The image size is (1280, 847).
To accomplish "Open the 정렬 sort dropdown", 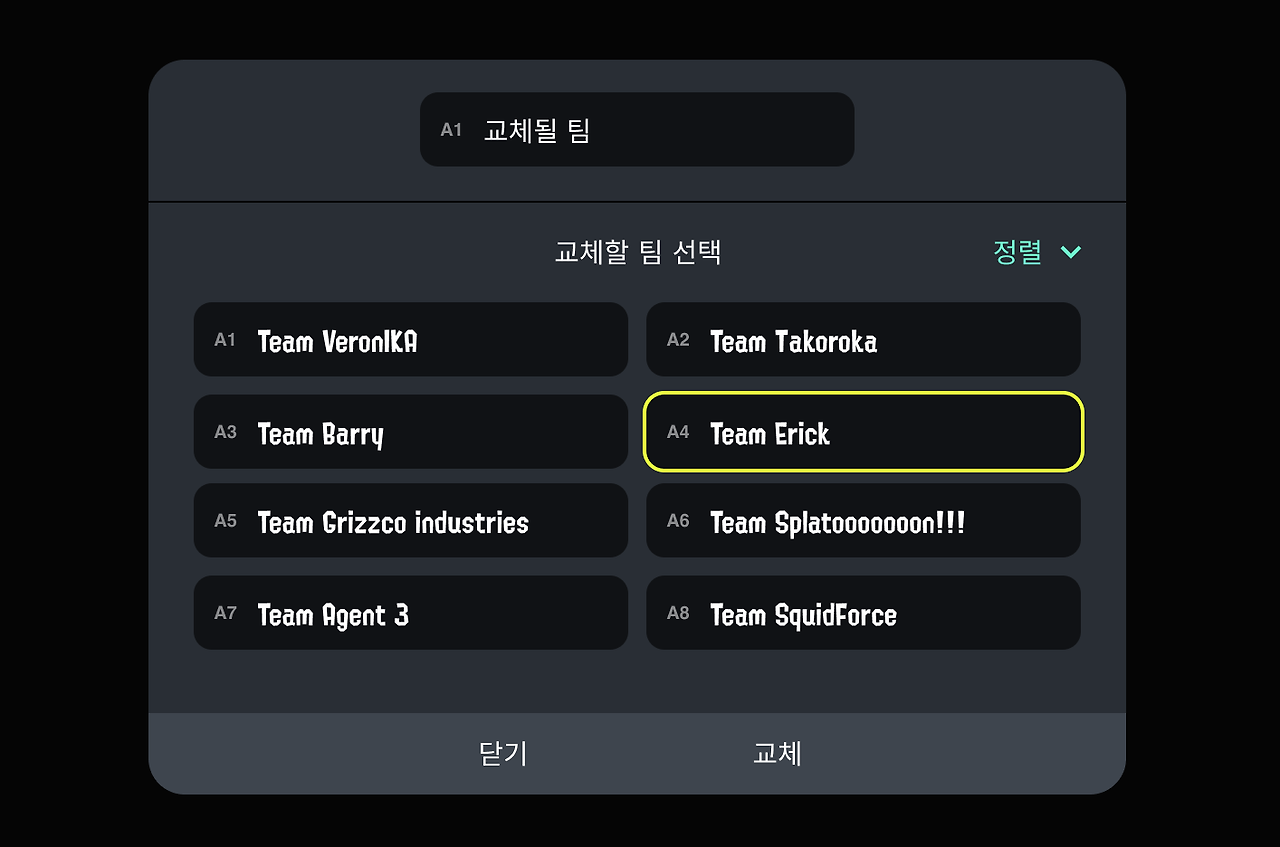I will coord(1019,252).
